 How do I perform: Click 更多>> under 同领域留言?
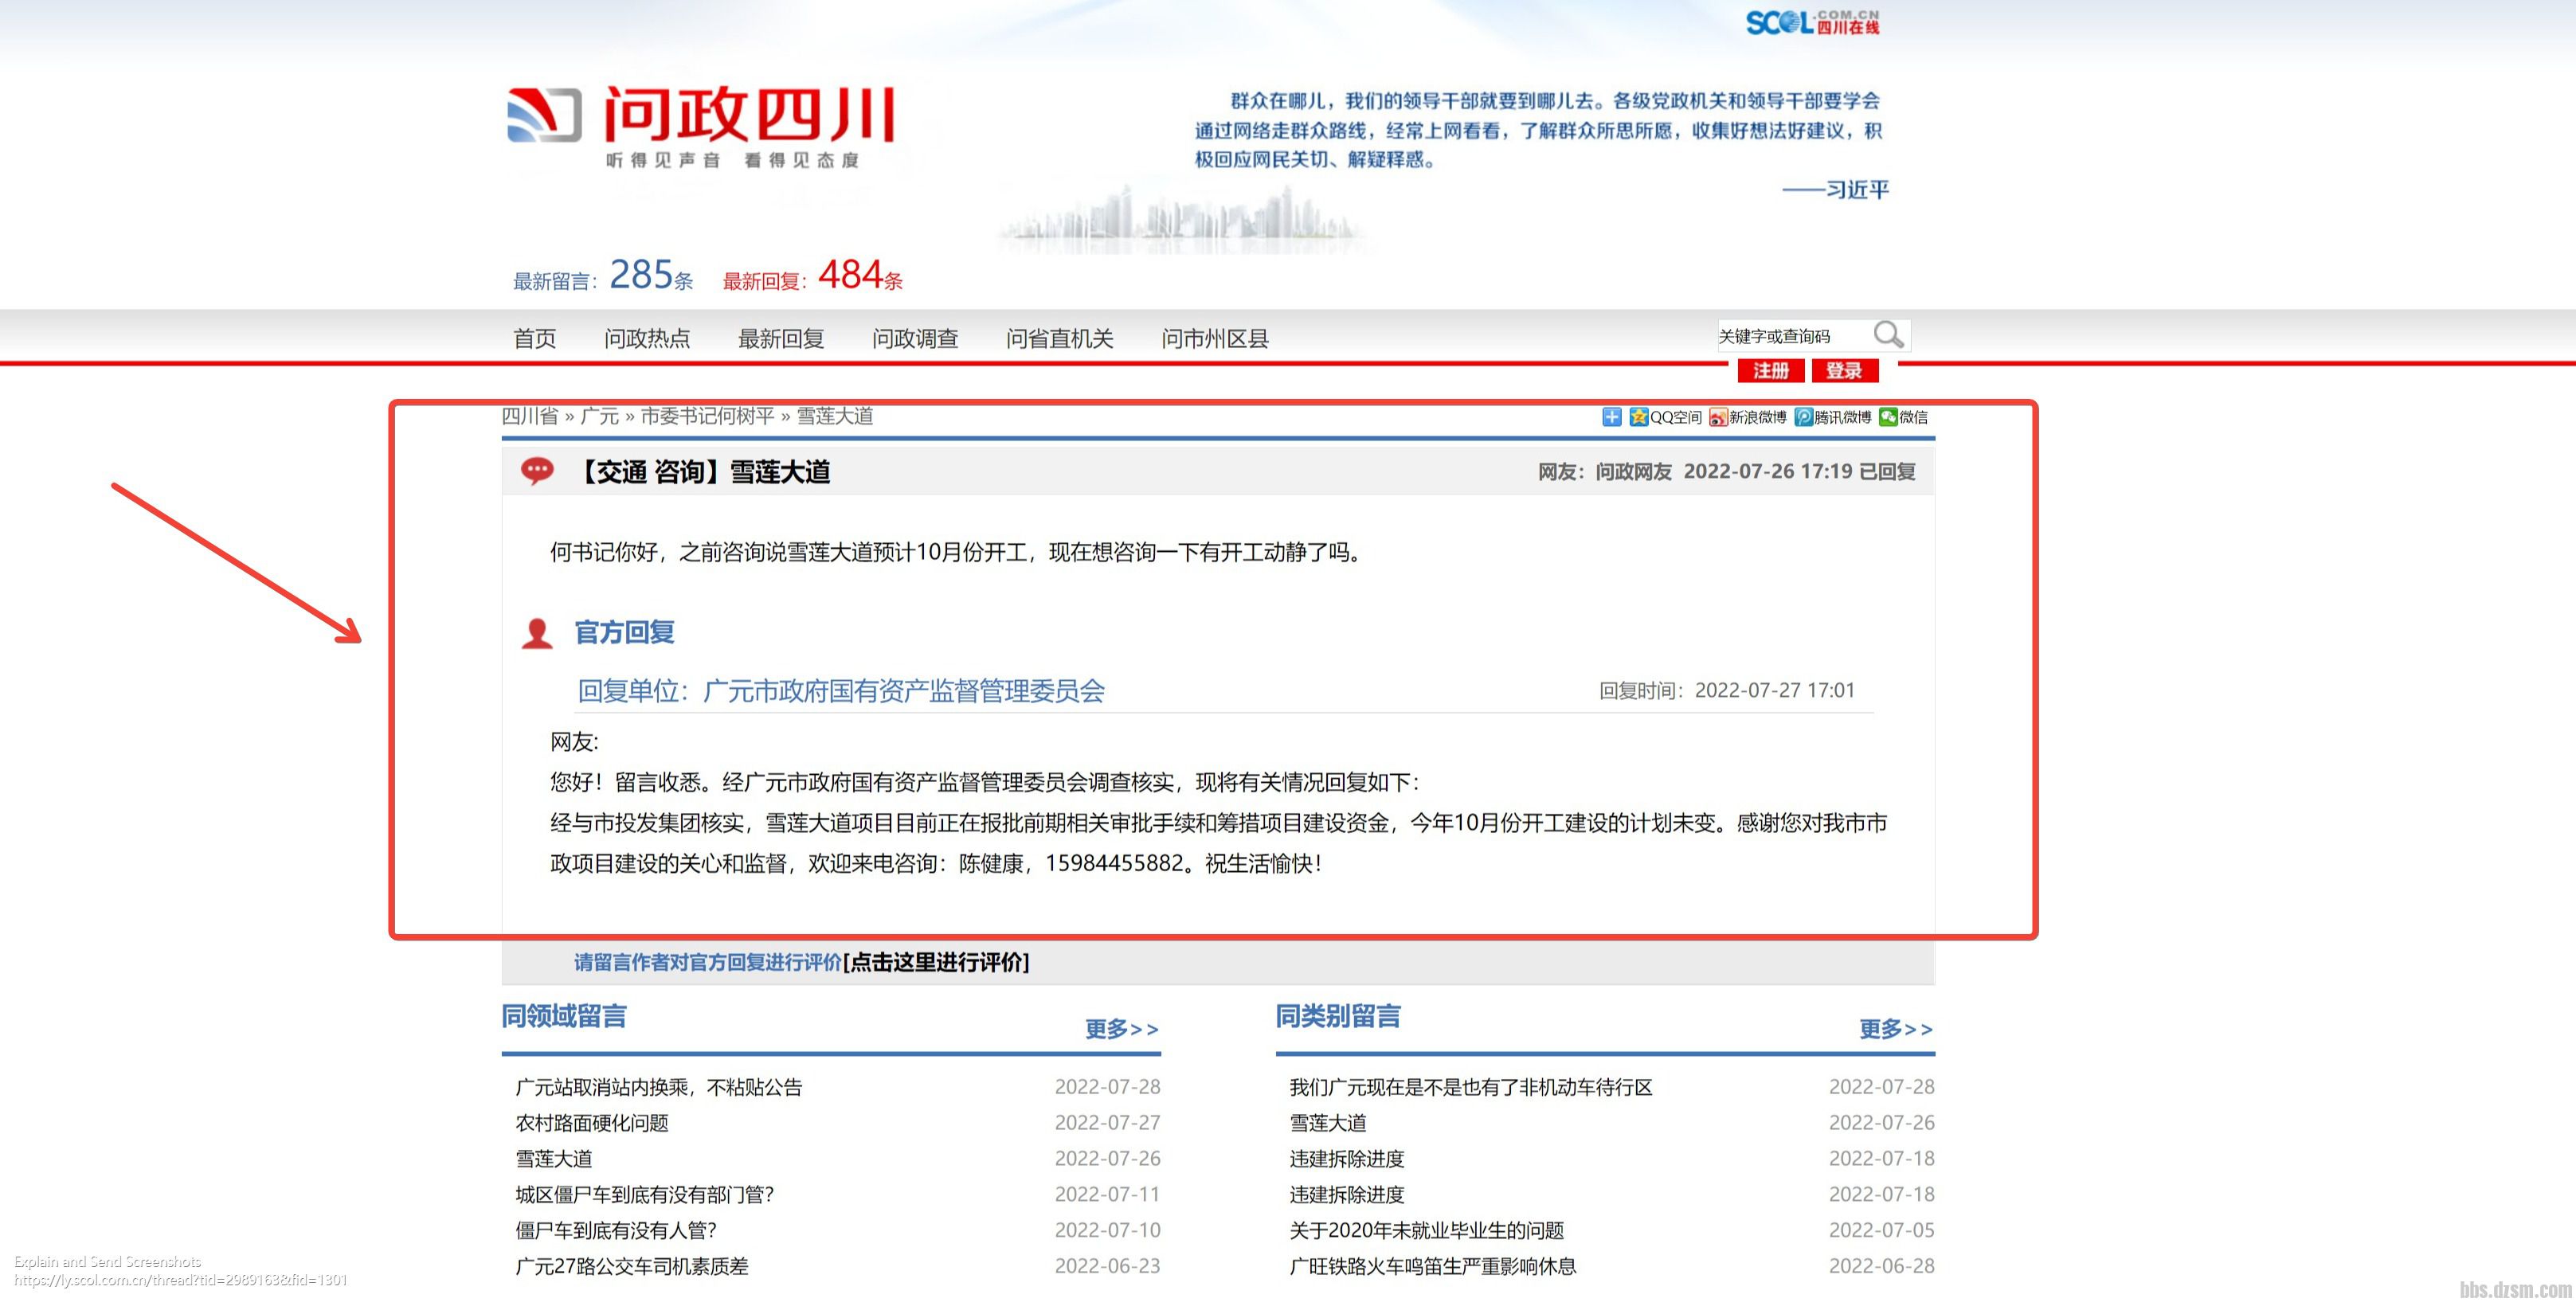(1120, 1030)
